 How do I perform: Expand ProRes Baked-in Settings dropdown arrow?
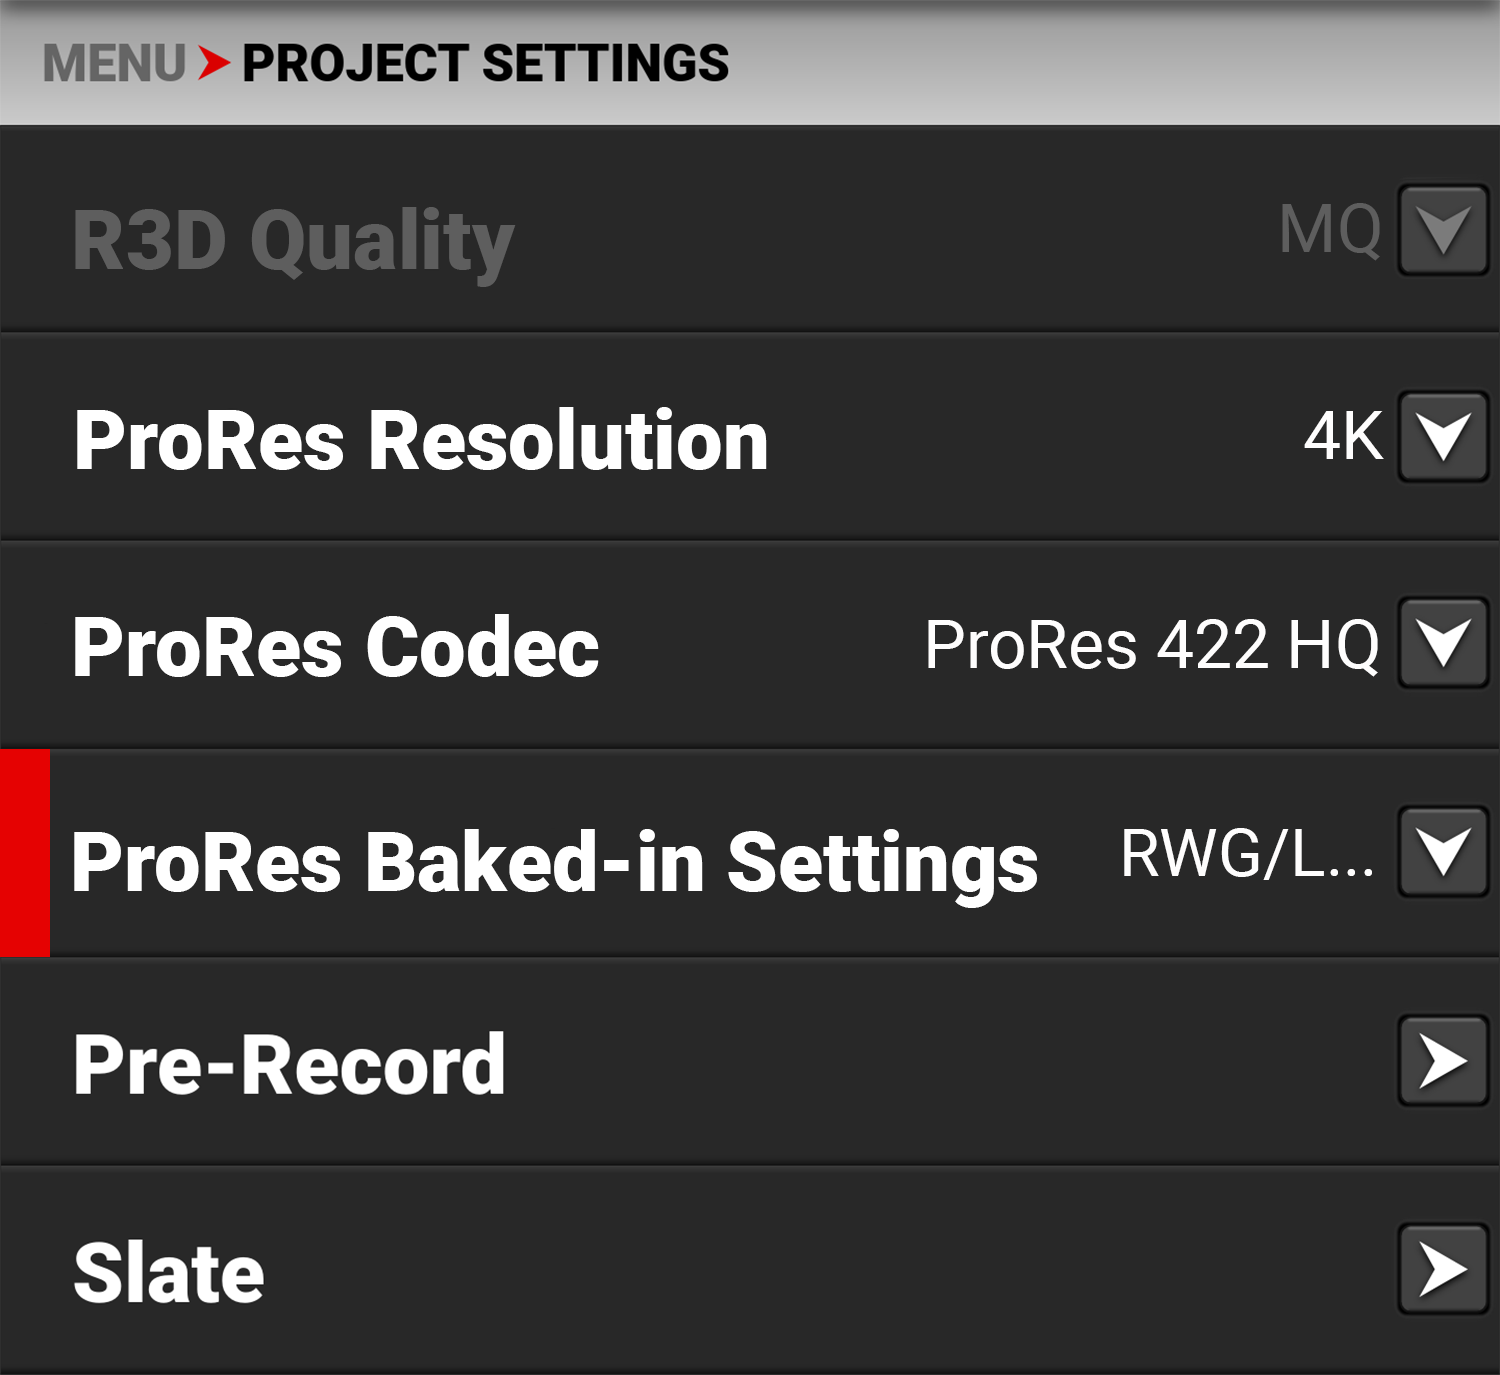pyautogui.click(x=1443, y=852)
